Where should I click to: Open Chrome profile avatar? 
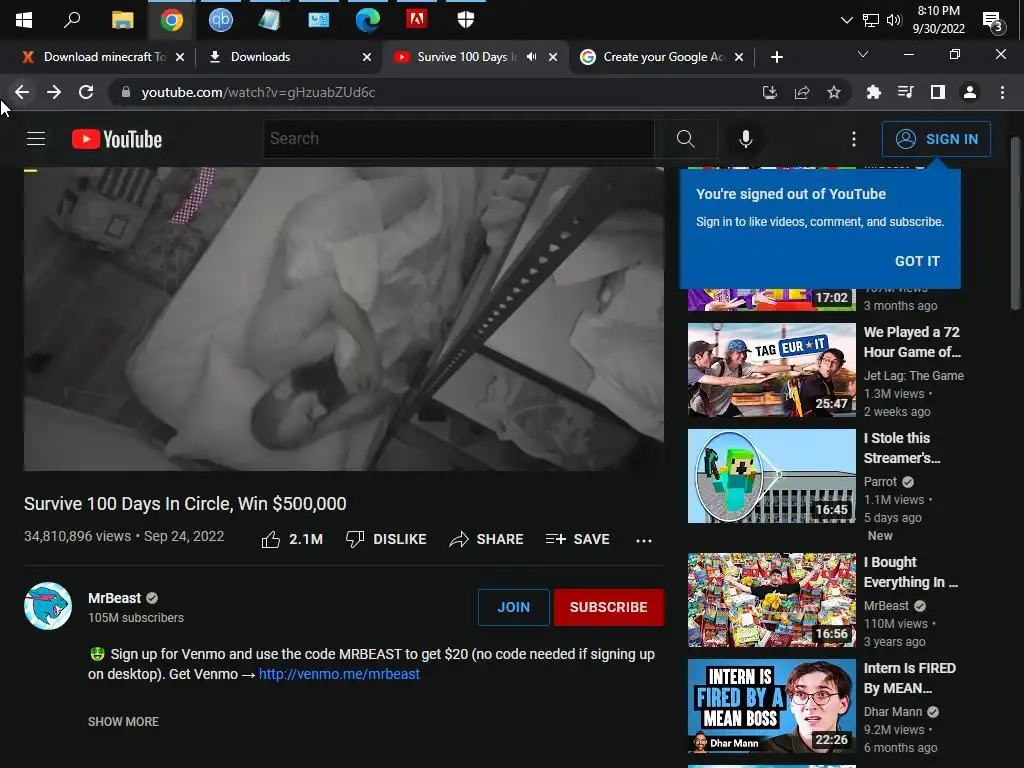point(970,92)
